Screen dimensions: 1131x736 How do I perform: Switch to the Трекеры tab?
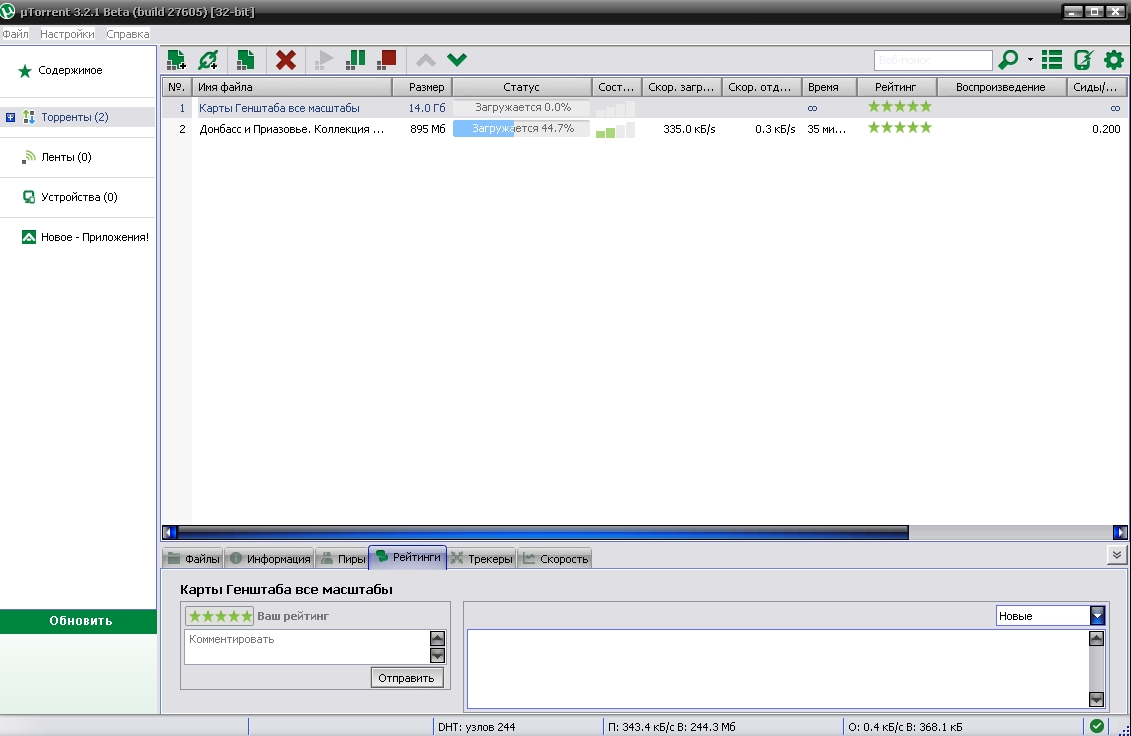[482, 559]
